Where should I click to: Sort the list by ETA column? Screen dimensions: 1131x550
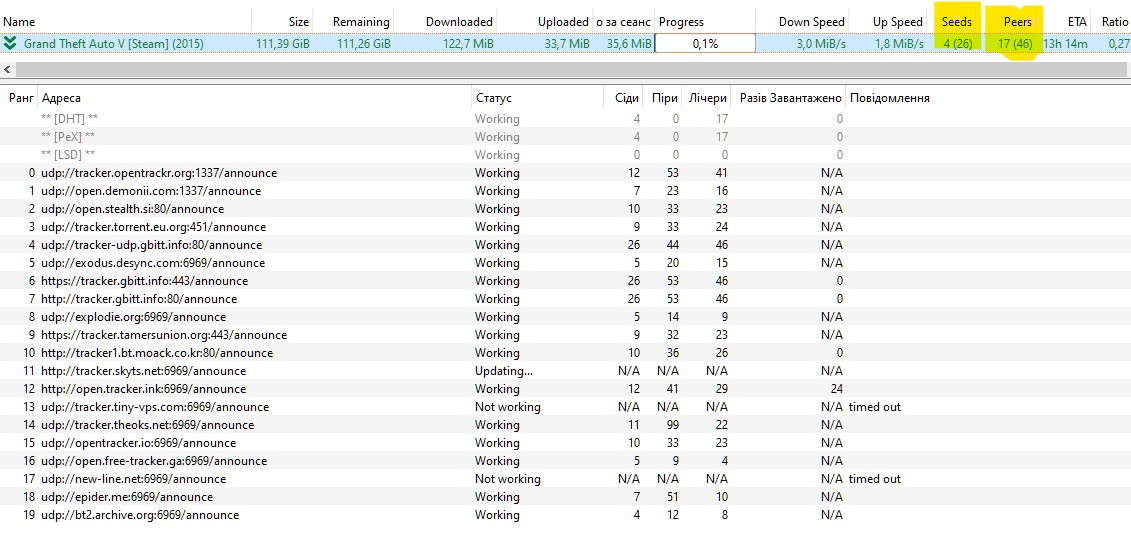[1076, 21]
